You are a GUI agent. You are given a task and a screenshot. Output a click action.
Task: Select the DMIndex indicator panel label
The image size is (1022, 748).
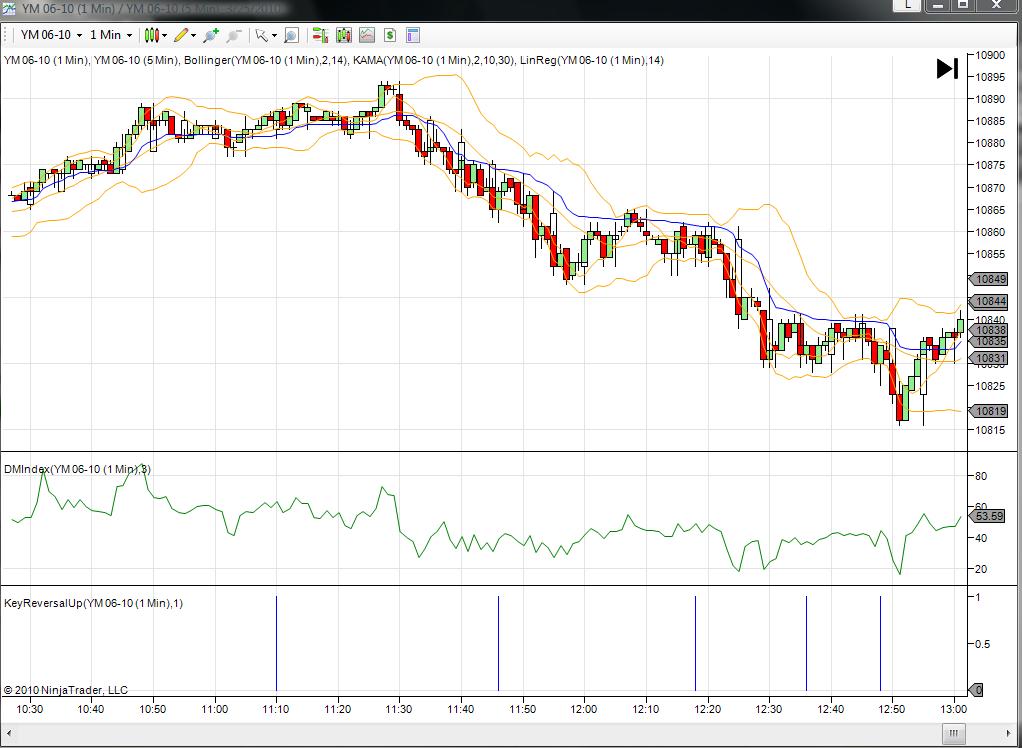(77, 469)
